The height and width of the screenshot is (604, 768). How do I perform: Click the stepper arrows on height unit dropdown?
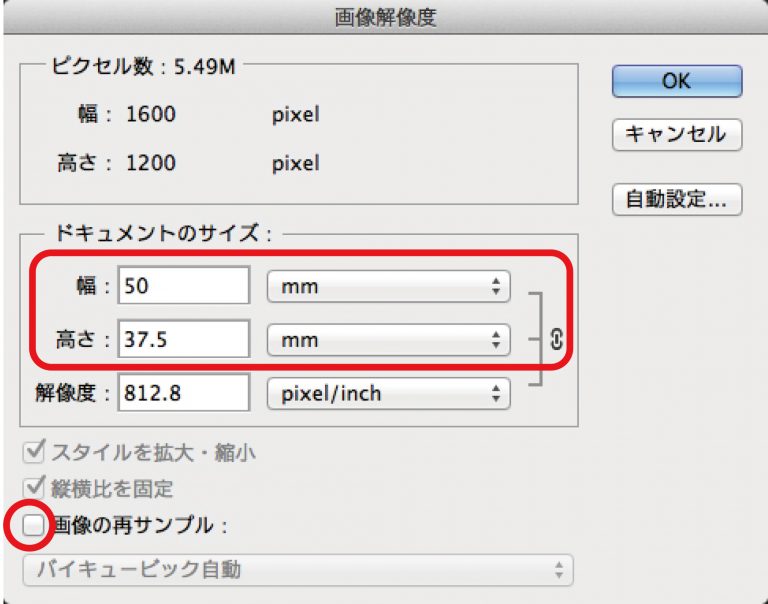(496, 339)
